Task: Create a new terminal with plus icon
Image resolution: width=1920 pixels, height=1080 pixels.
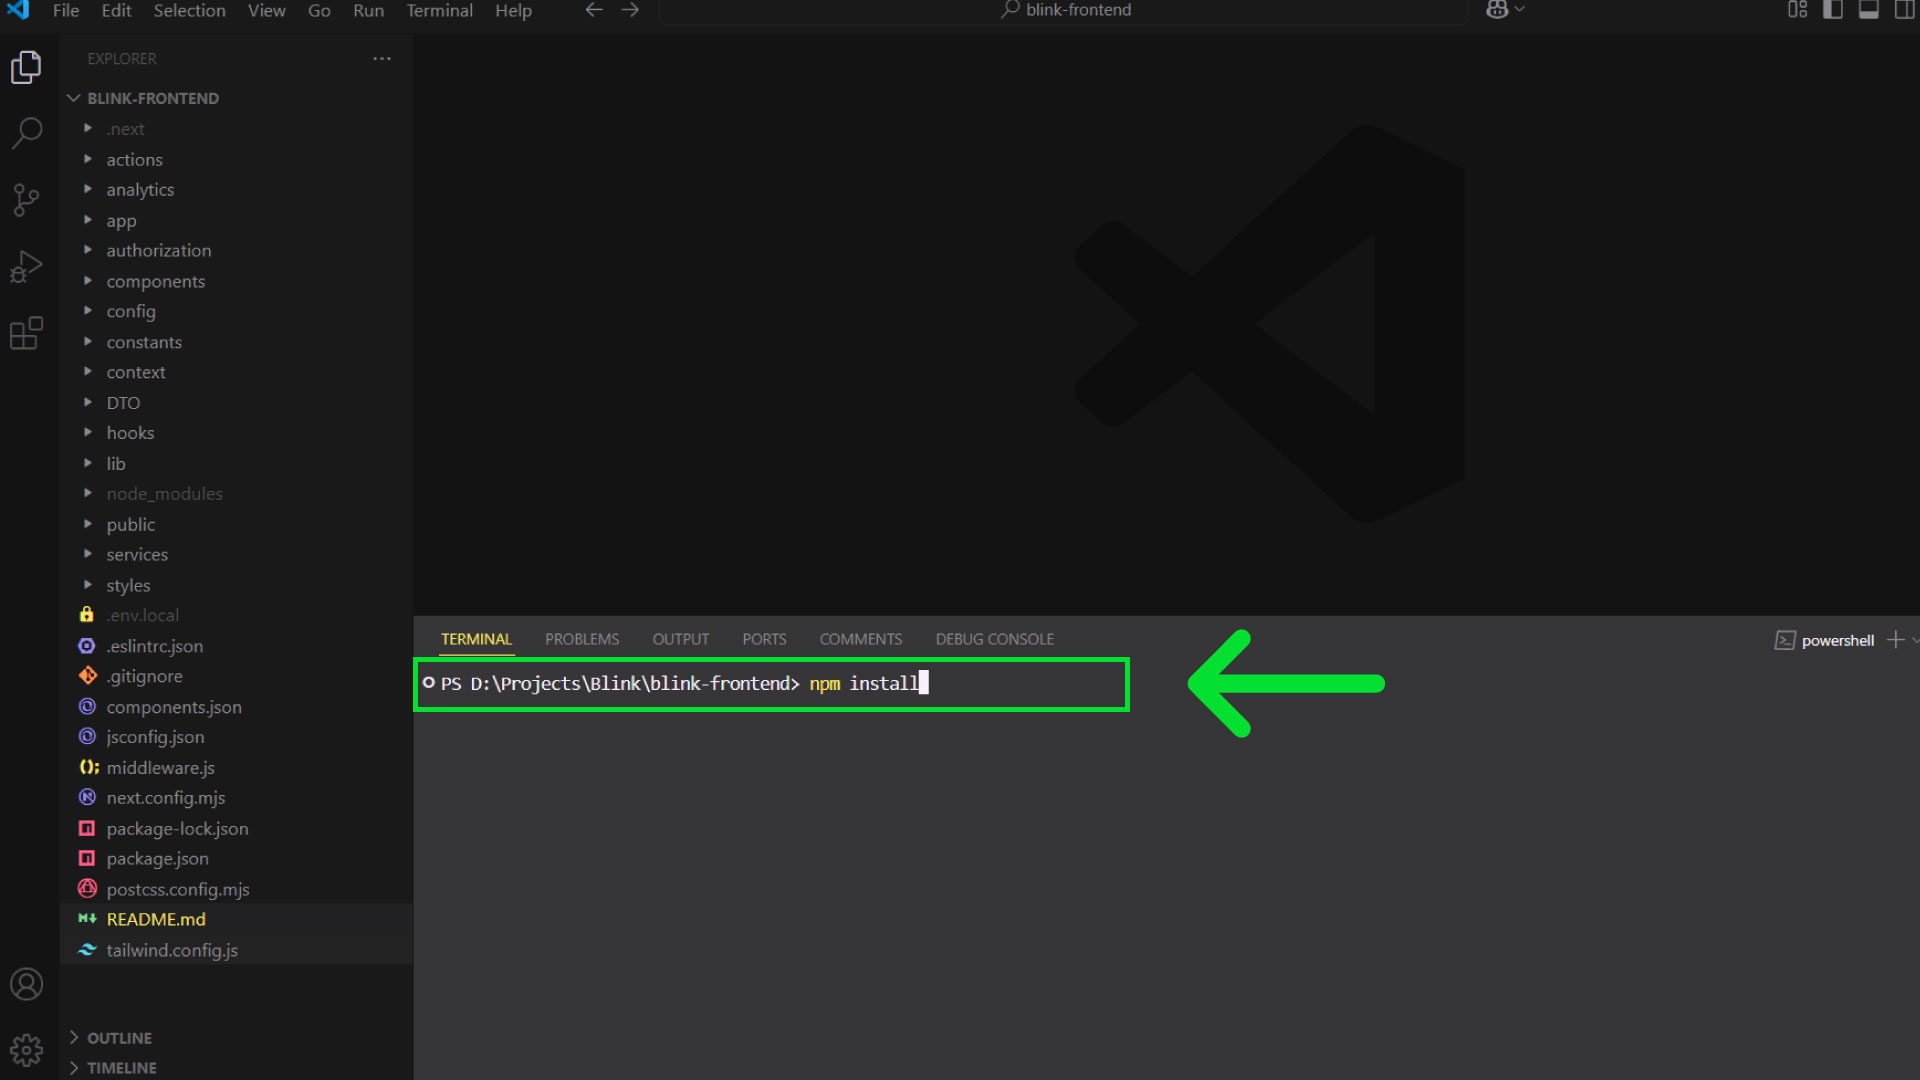Action: pos(1897,639)
